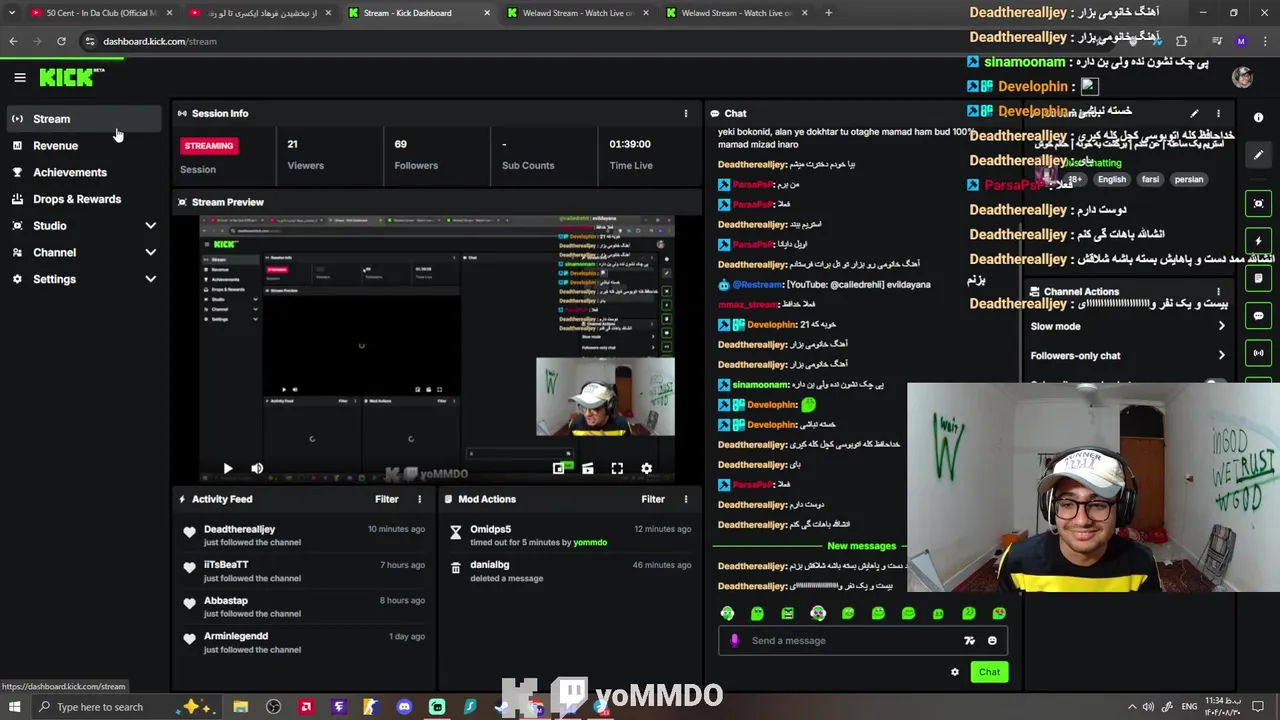Open Channel Actions three-dot options
Screen dimensions: 1280x720
pyautogui.click(x=1218, y=292)
